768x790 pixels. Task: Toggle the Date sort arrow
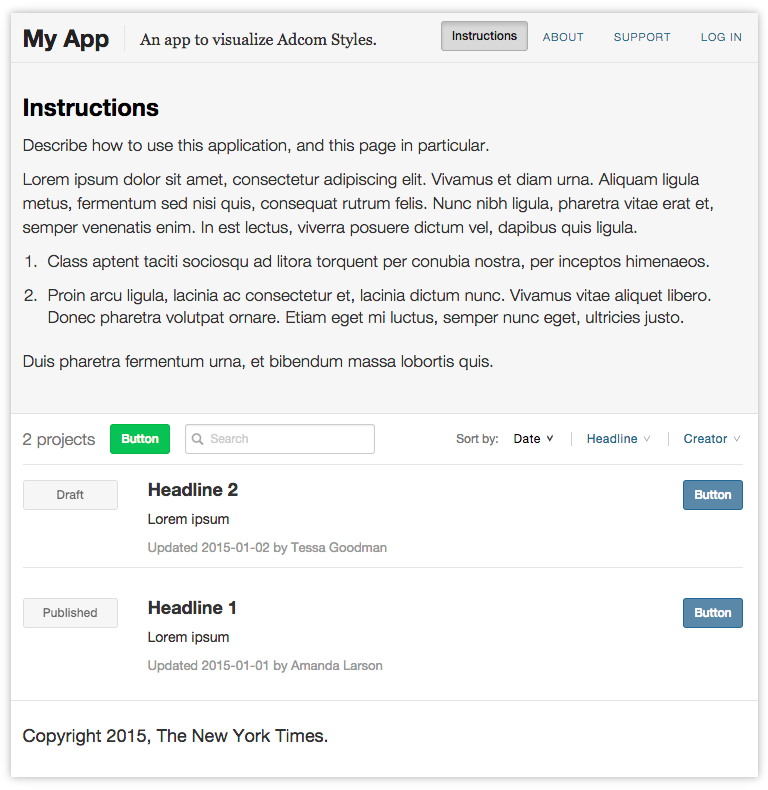[x=550, y=438]
